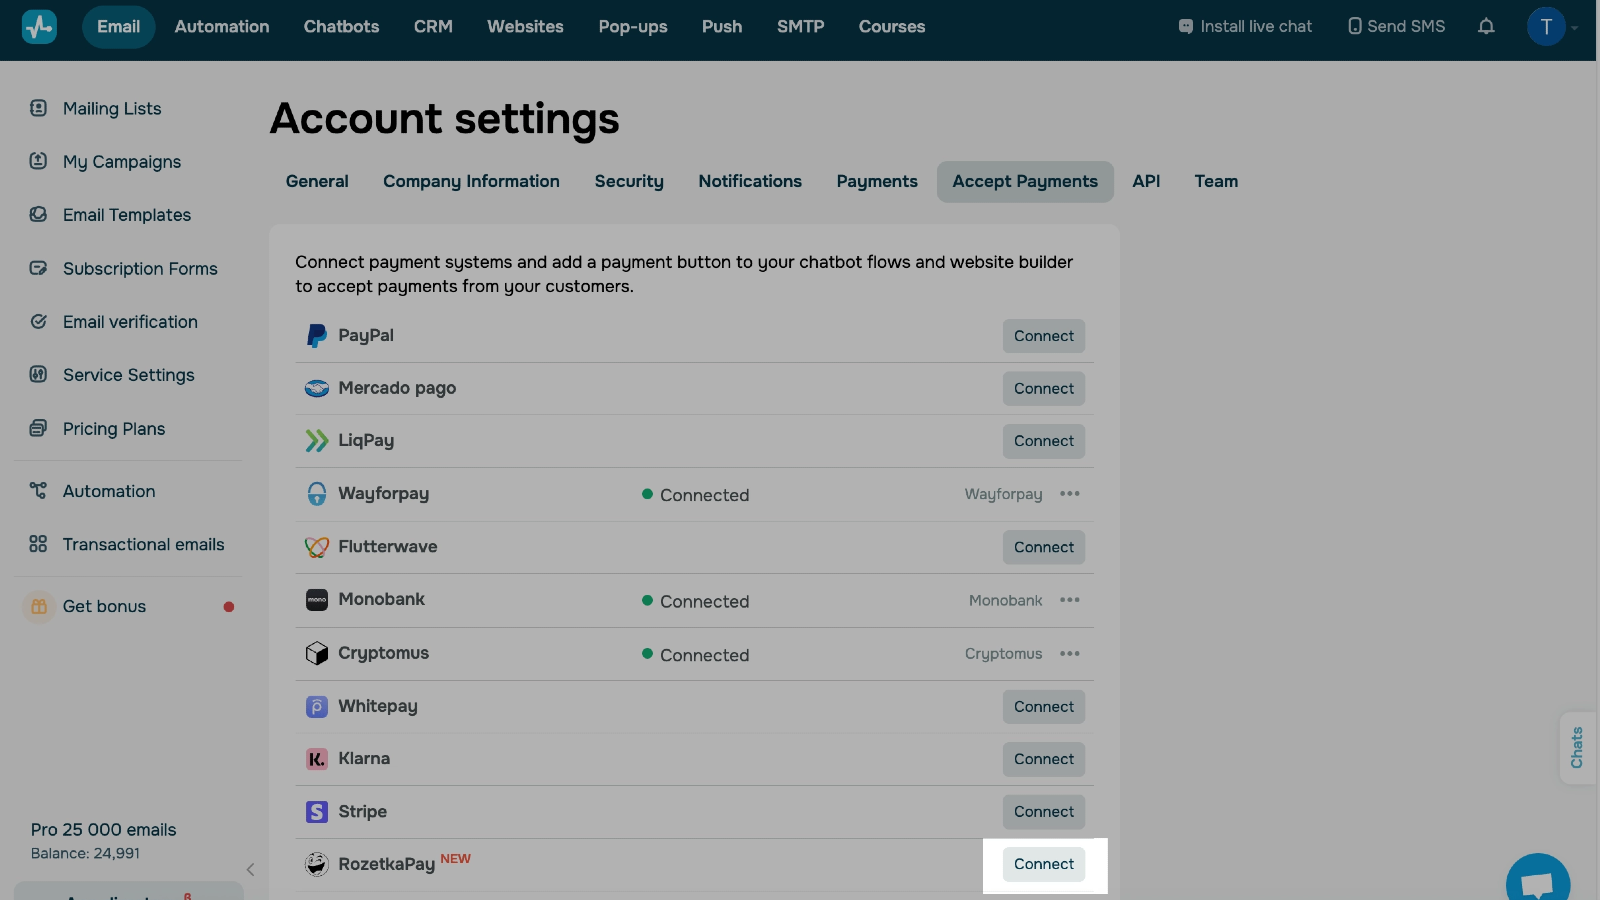Click the Wayforpay logo icon

317,494
